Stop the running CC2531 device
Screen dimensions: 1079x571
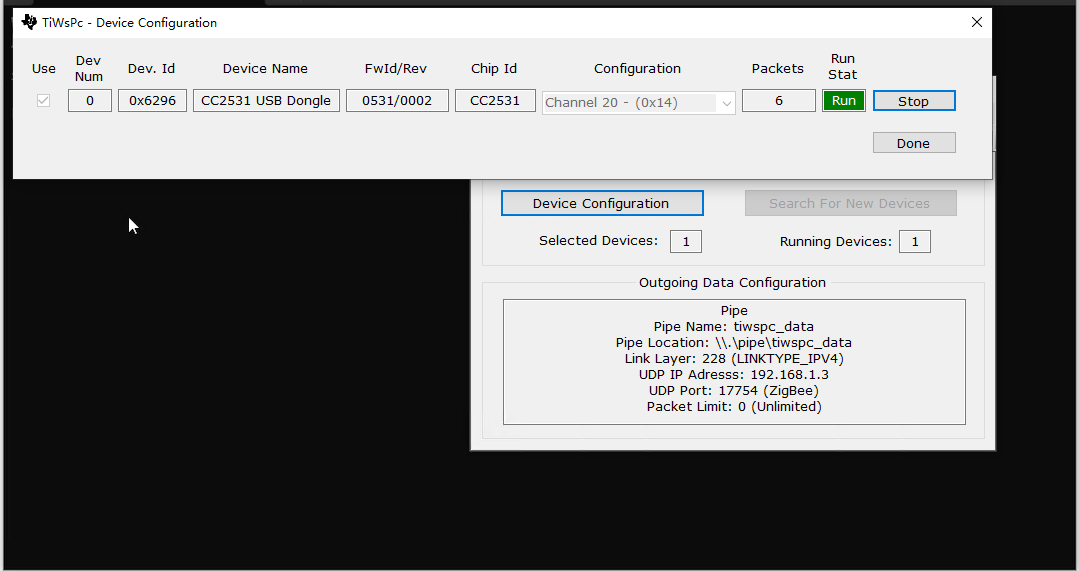pos(914,100)
